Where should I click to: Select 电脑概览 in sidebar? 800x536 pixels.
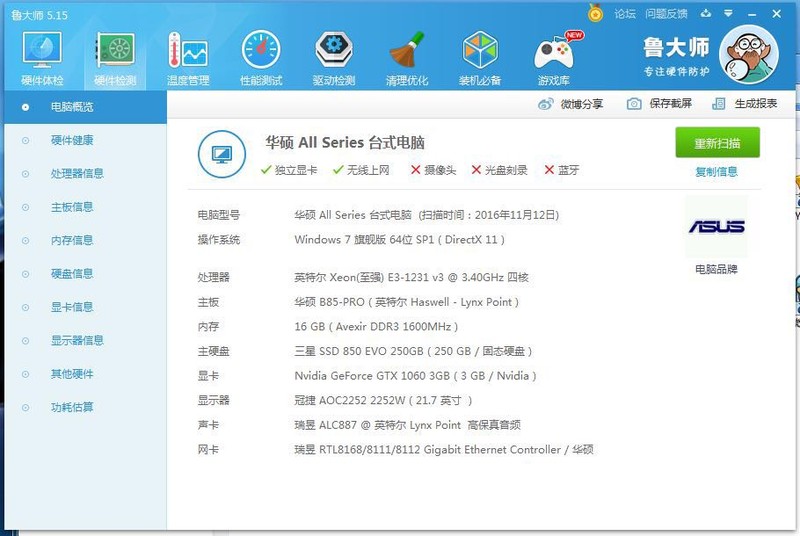point(85,107)
